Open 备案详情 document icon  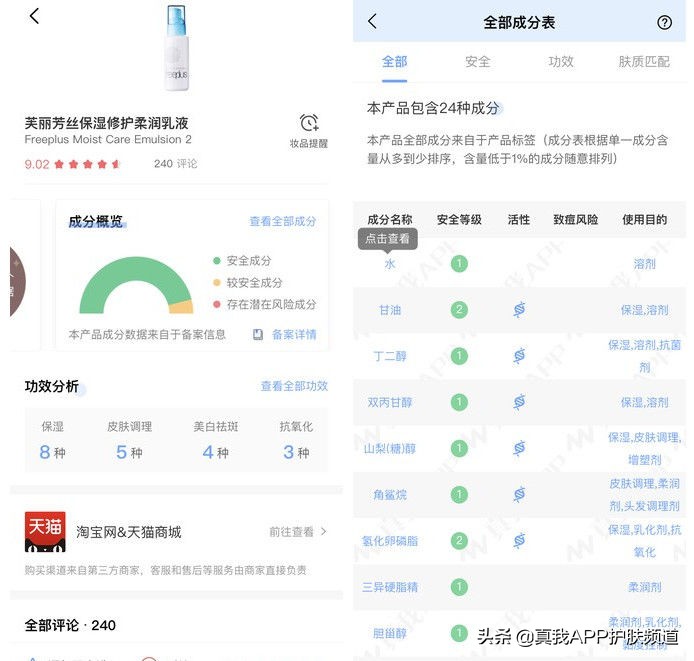coord(258,334)
